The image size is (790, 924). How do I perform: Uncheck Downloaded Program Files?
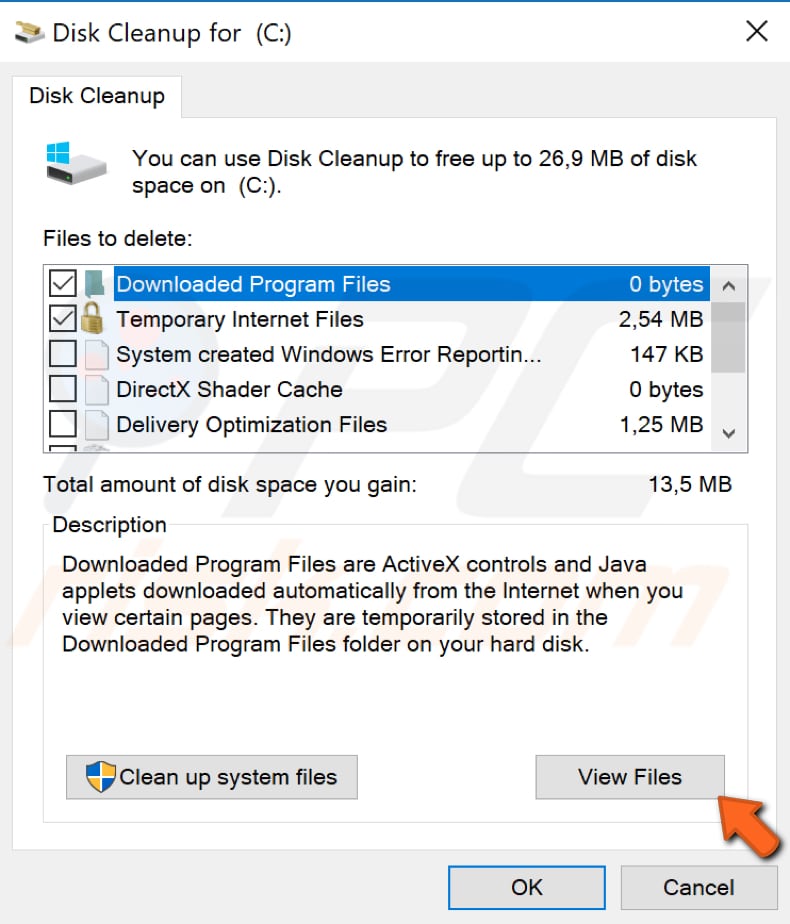[62, 283]
